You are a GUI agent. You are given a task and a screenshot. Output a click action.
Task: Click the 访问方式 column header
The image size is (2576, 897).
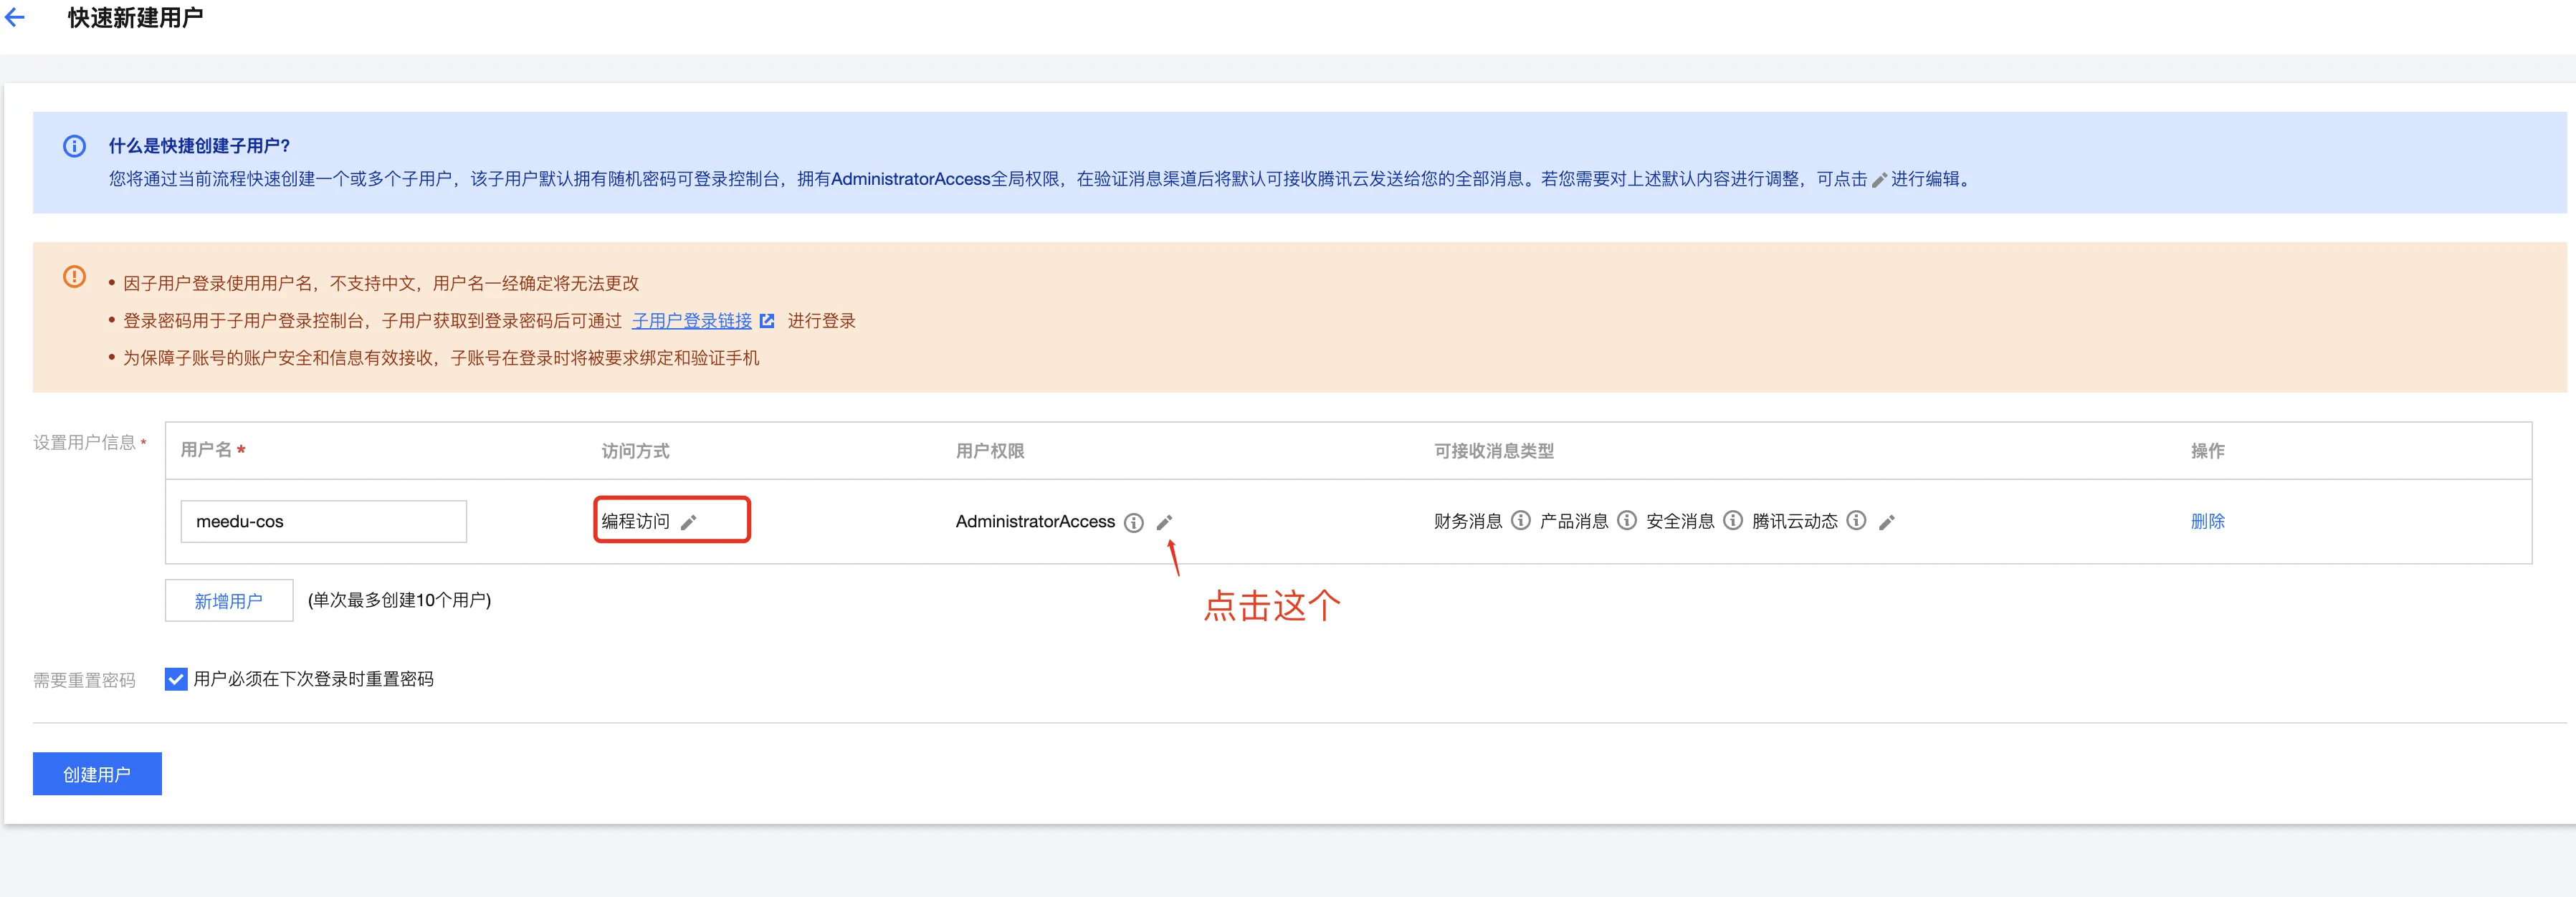pyautogui.click(x=635, y=451)
